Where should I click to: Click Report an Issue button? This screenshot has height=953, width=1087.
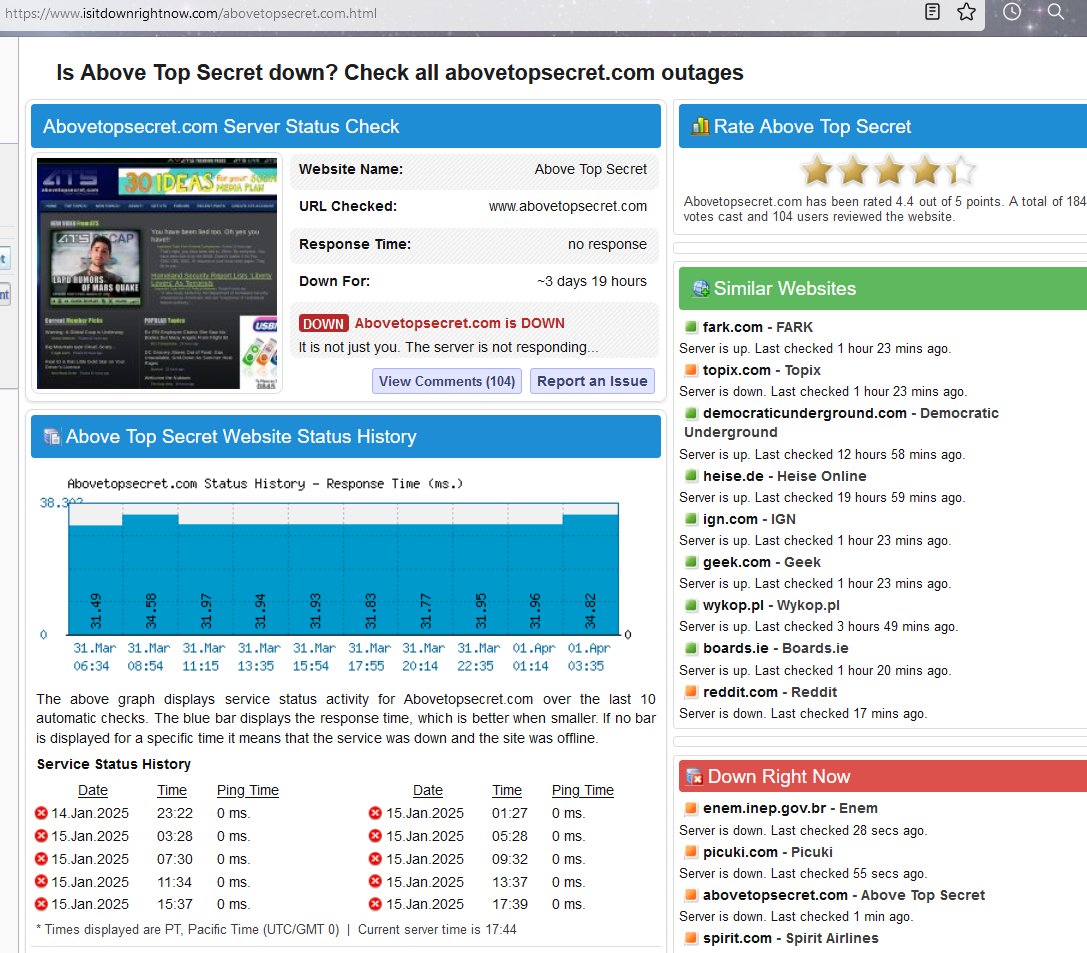tap(592, 381)
